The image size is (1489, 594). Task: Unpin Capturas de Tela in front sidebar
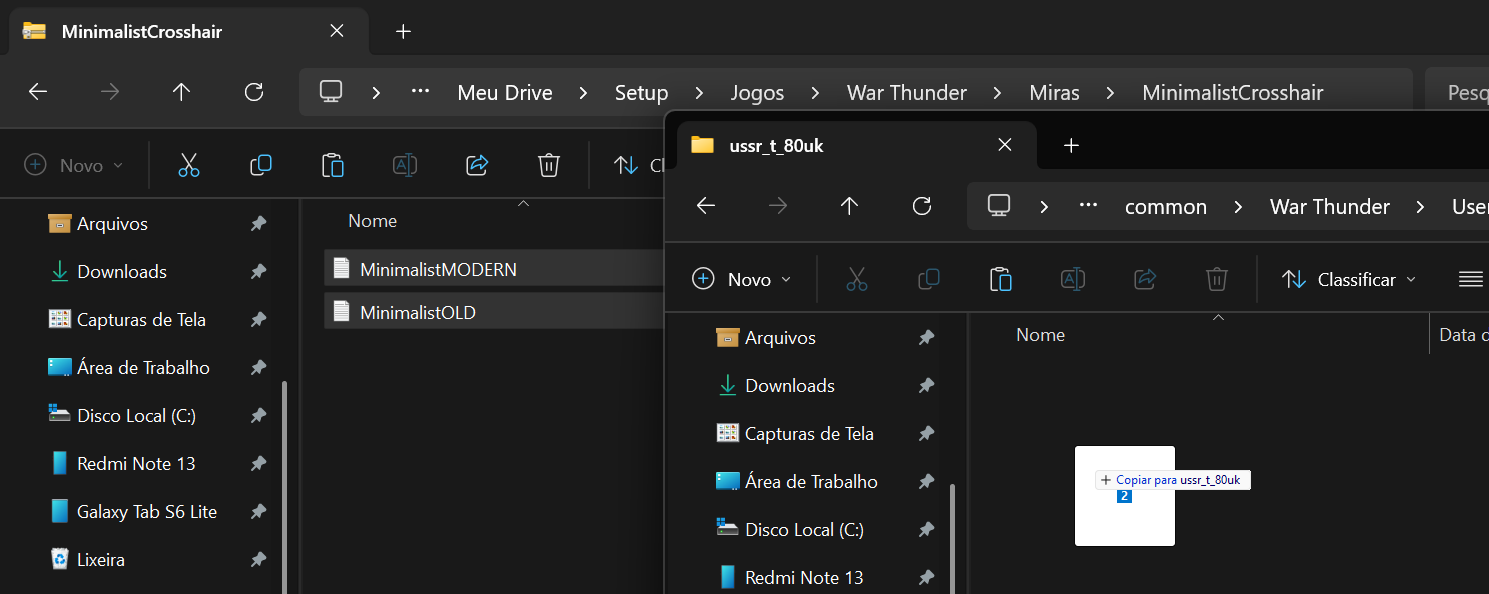point(926,434)
